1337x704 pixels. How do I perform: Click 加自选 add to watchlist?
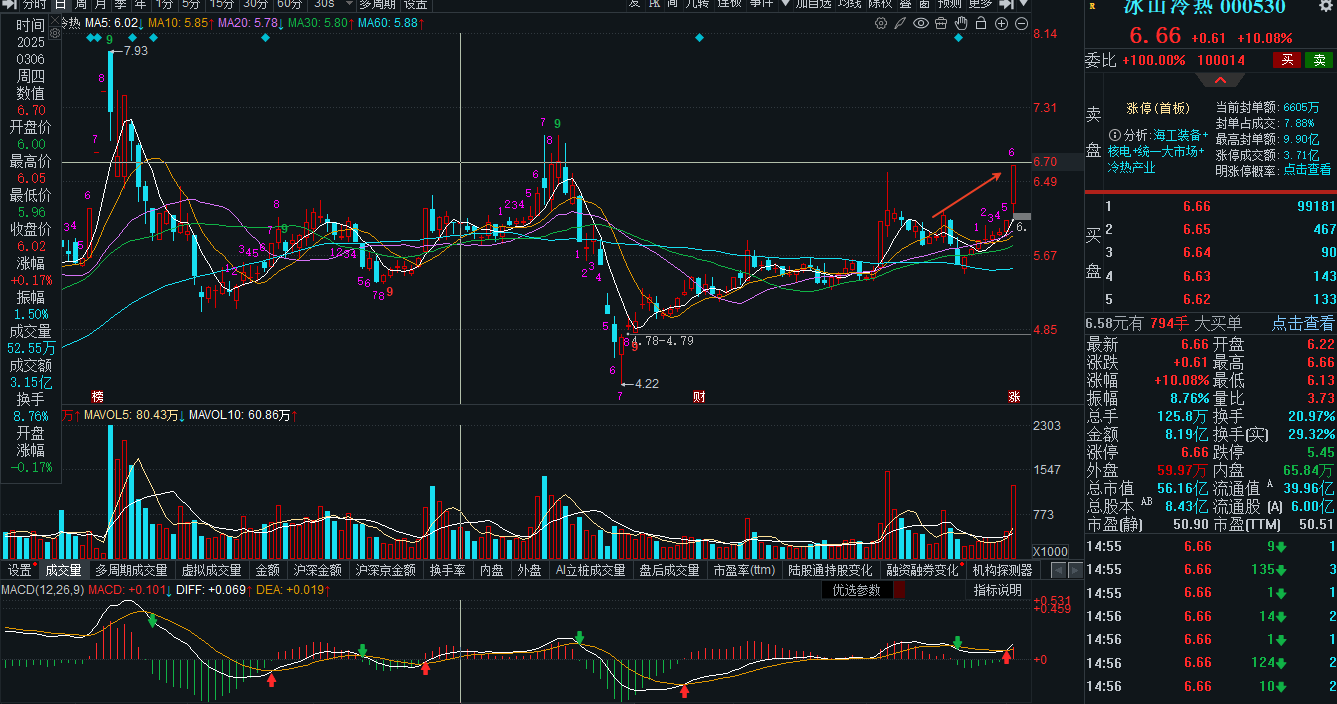tap(813, 4)
